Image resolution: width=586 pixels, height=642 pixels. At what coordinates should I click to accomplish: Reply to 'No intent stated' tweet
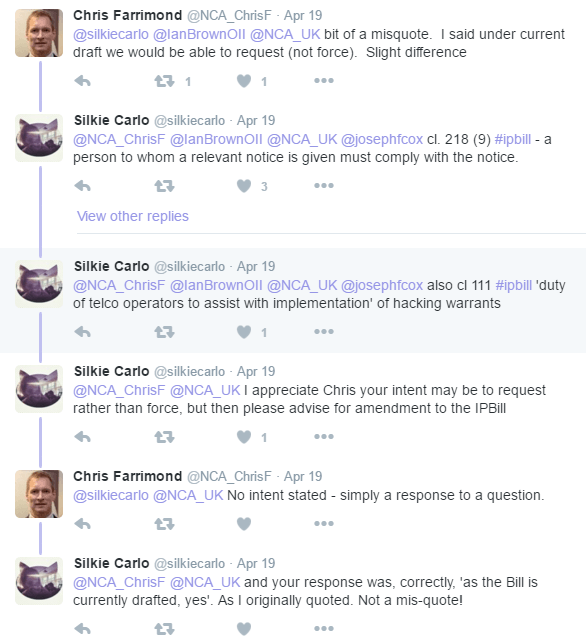tap(82, 524)
